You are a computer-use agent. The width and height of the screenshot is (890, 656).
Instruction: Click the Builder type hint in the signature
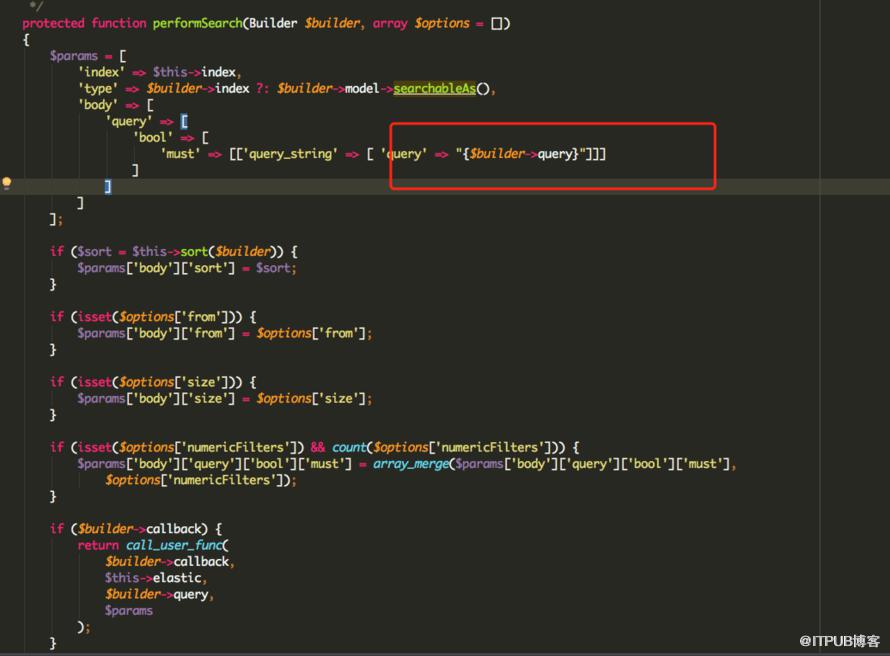[273, 23]
